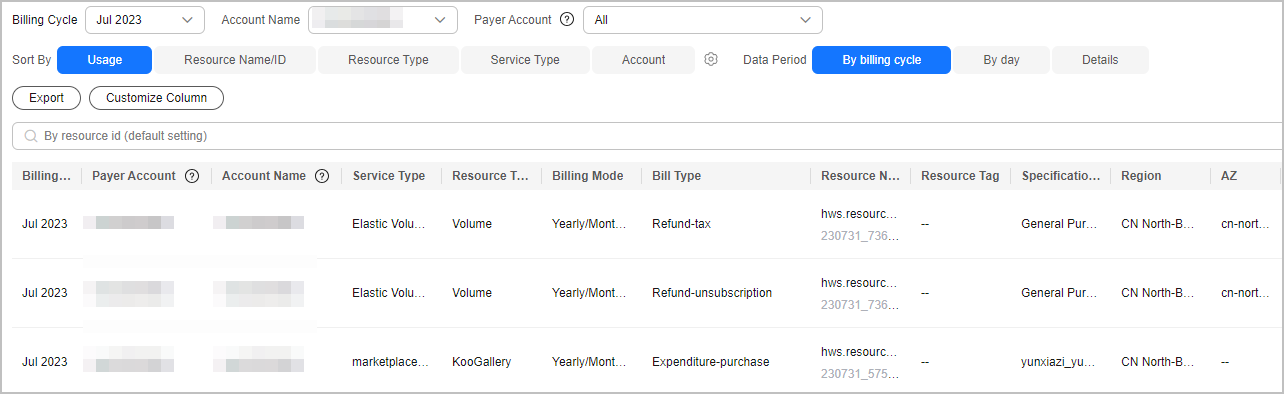Focus the resource id search field
1284x394 pixels.
pyautogui.click(x=647, y=135)
